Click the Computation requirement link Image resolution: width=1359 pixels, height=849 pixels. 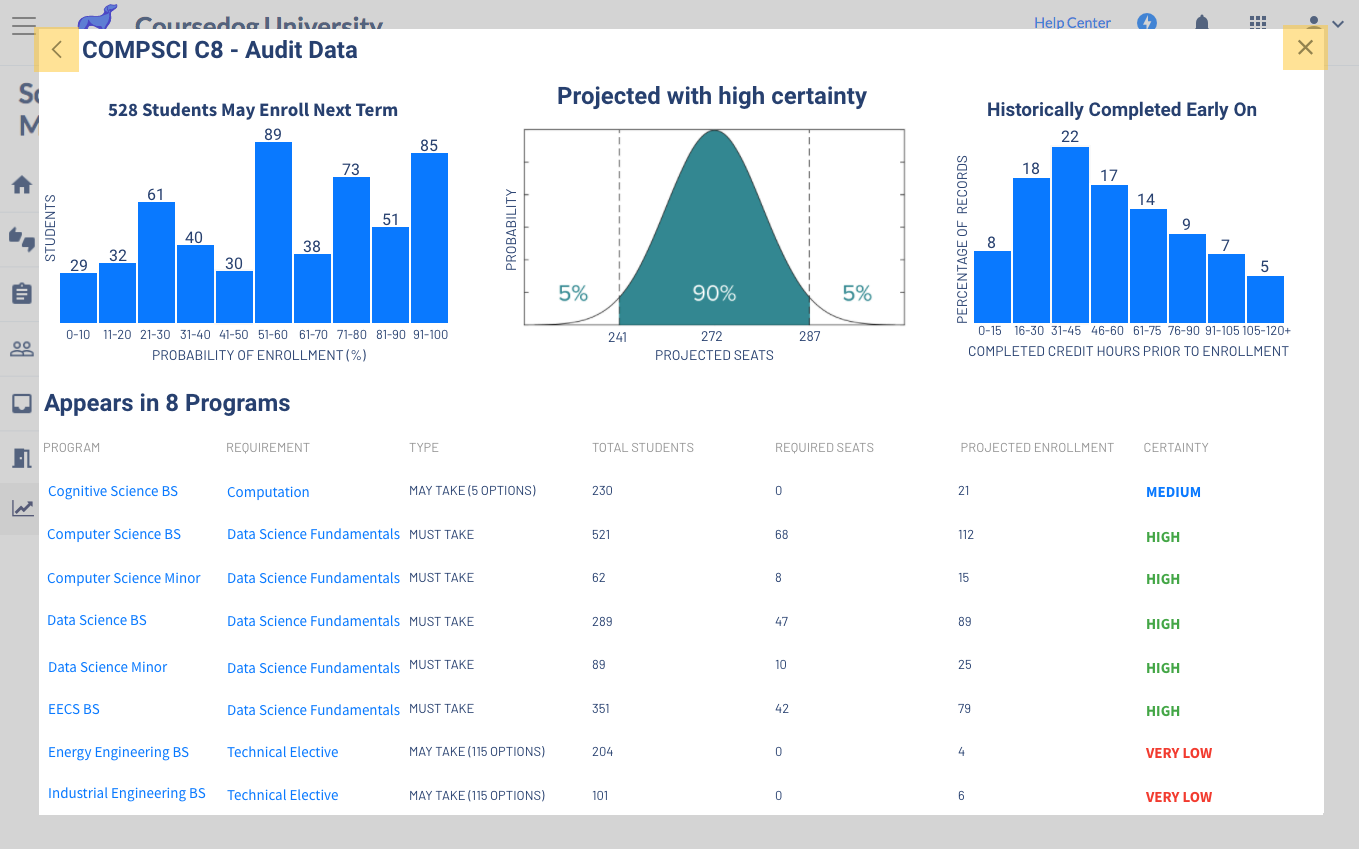click(x=268, y=492)
